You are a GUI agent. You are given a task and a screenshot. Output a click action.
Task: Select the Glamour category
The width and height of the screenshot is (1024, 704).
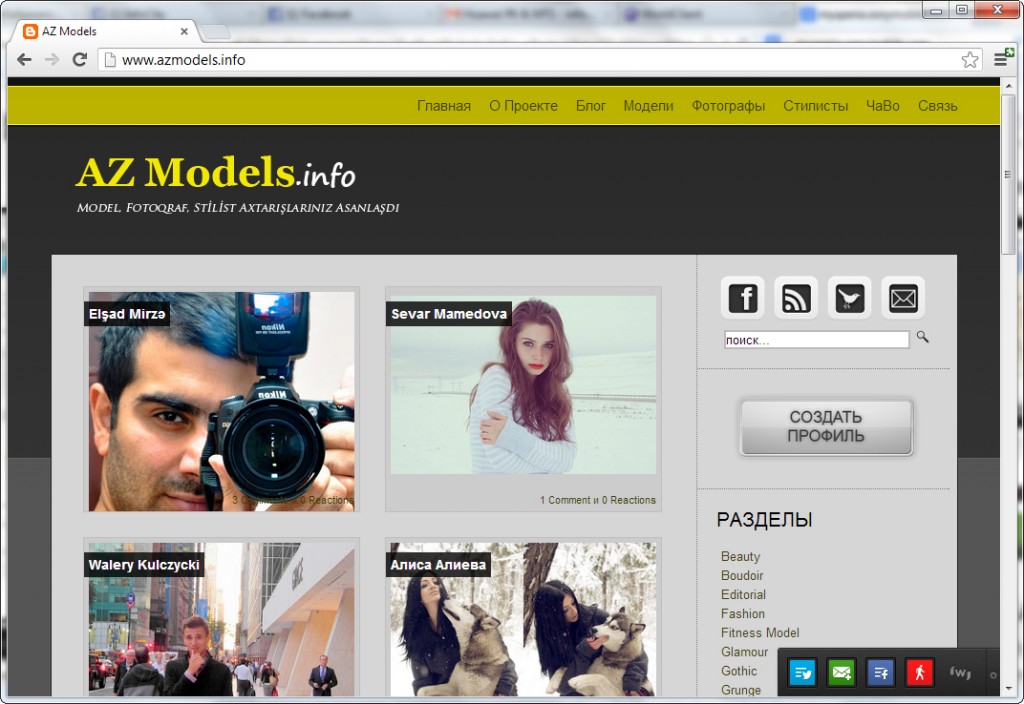(744, 652)
